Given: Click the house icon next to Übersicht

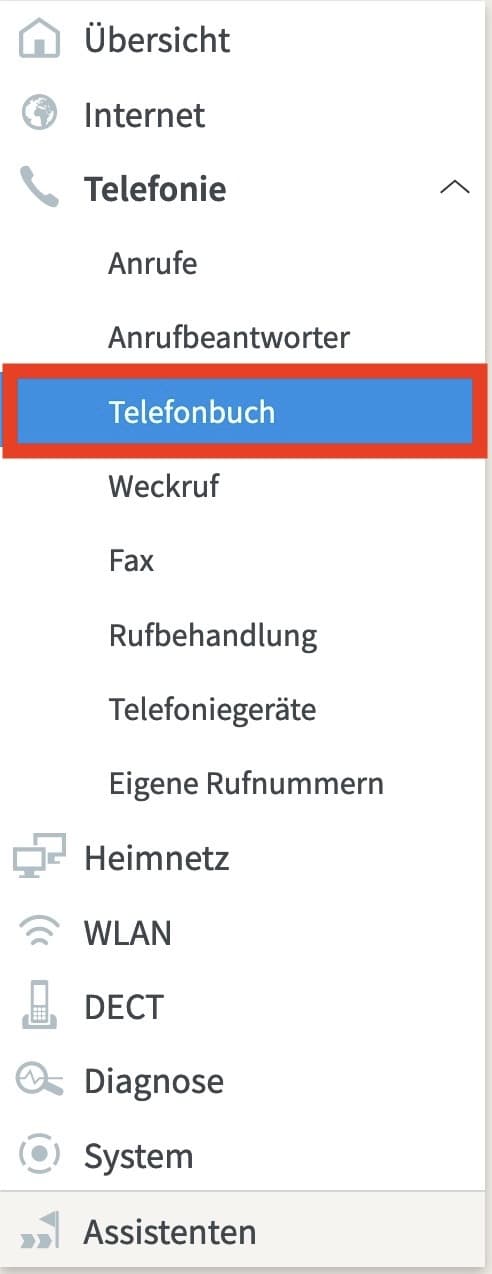Looking at the screenshot, I should (x=39, y=40).
